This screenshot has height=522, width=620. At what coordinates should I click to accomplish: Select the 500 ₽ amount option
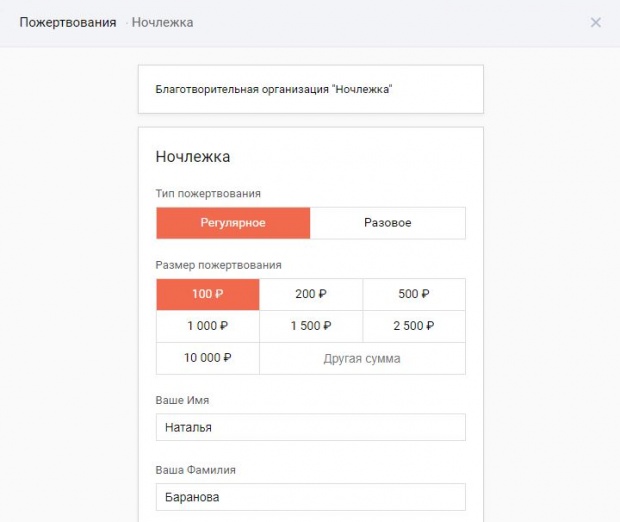(413, 294)
